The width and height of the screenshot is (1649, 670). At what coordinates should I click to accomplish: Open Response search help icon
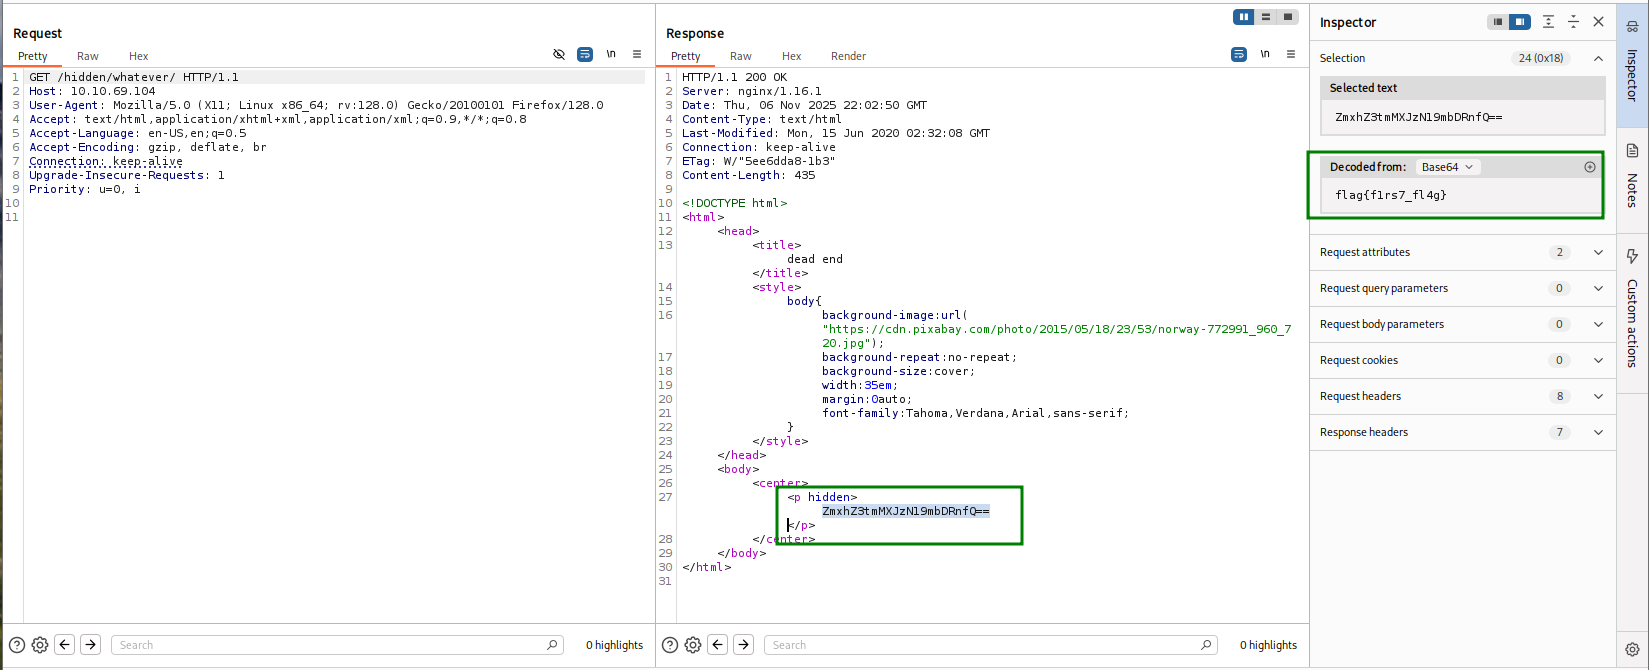tap(670, 645)
